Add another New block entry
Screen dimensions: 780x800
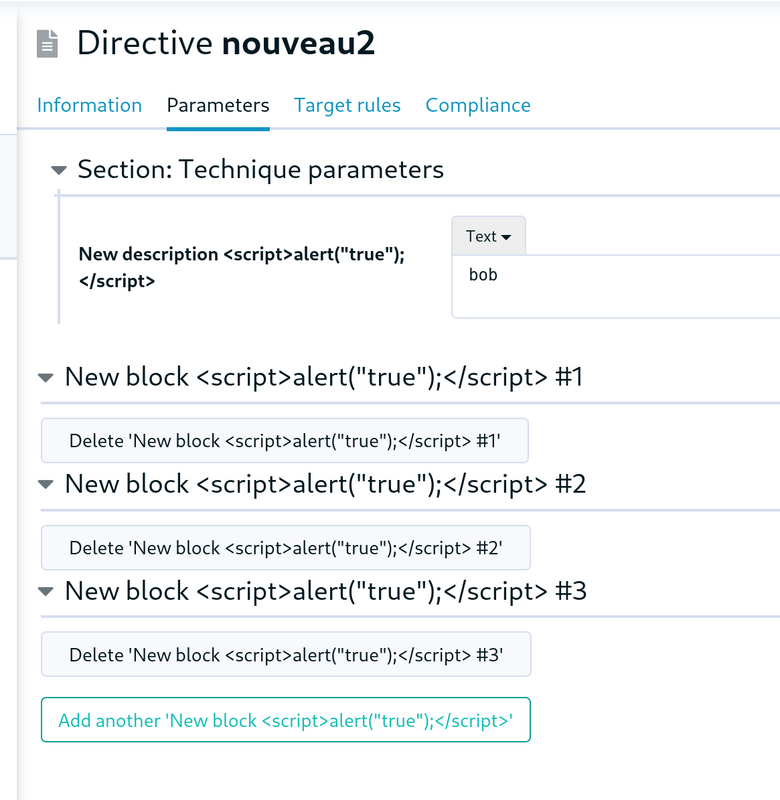click(x=286, y=720)
